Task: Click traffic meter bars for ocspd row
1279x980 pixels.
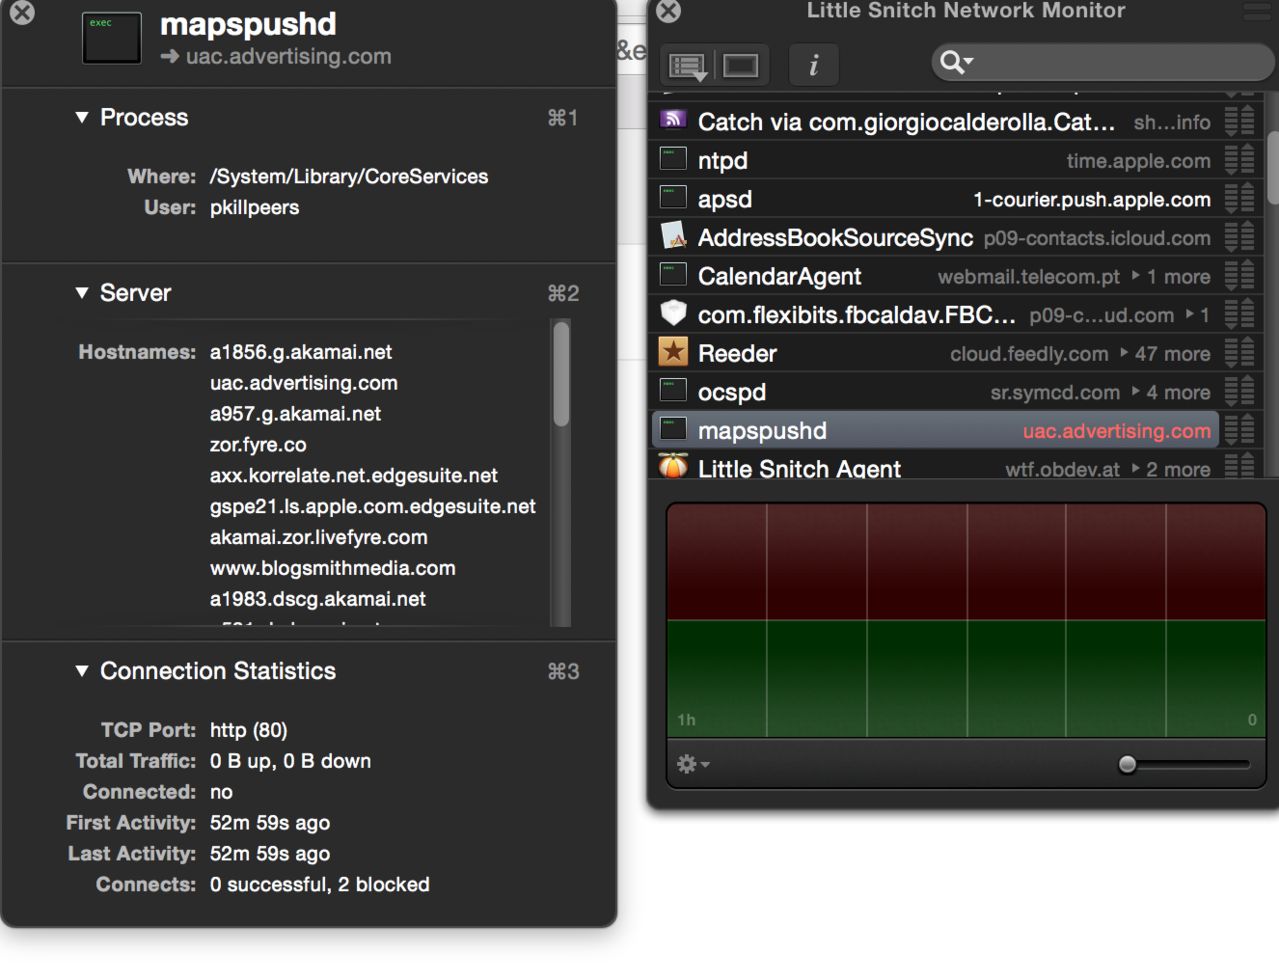Action: tap(1240, 392)
